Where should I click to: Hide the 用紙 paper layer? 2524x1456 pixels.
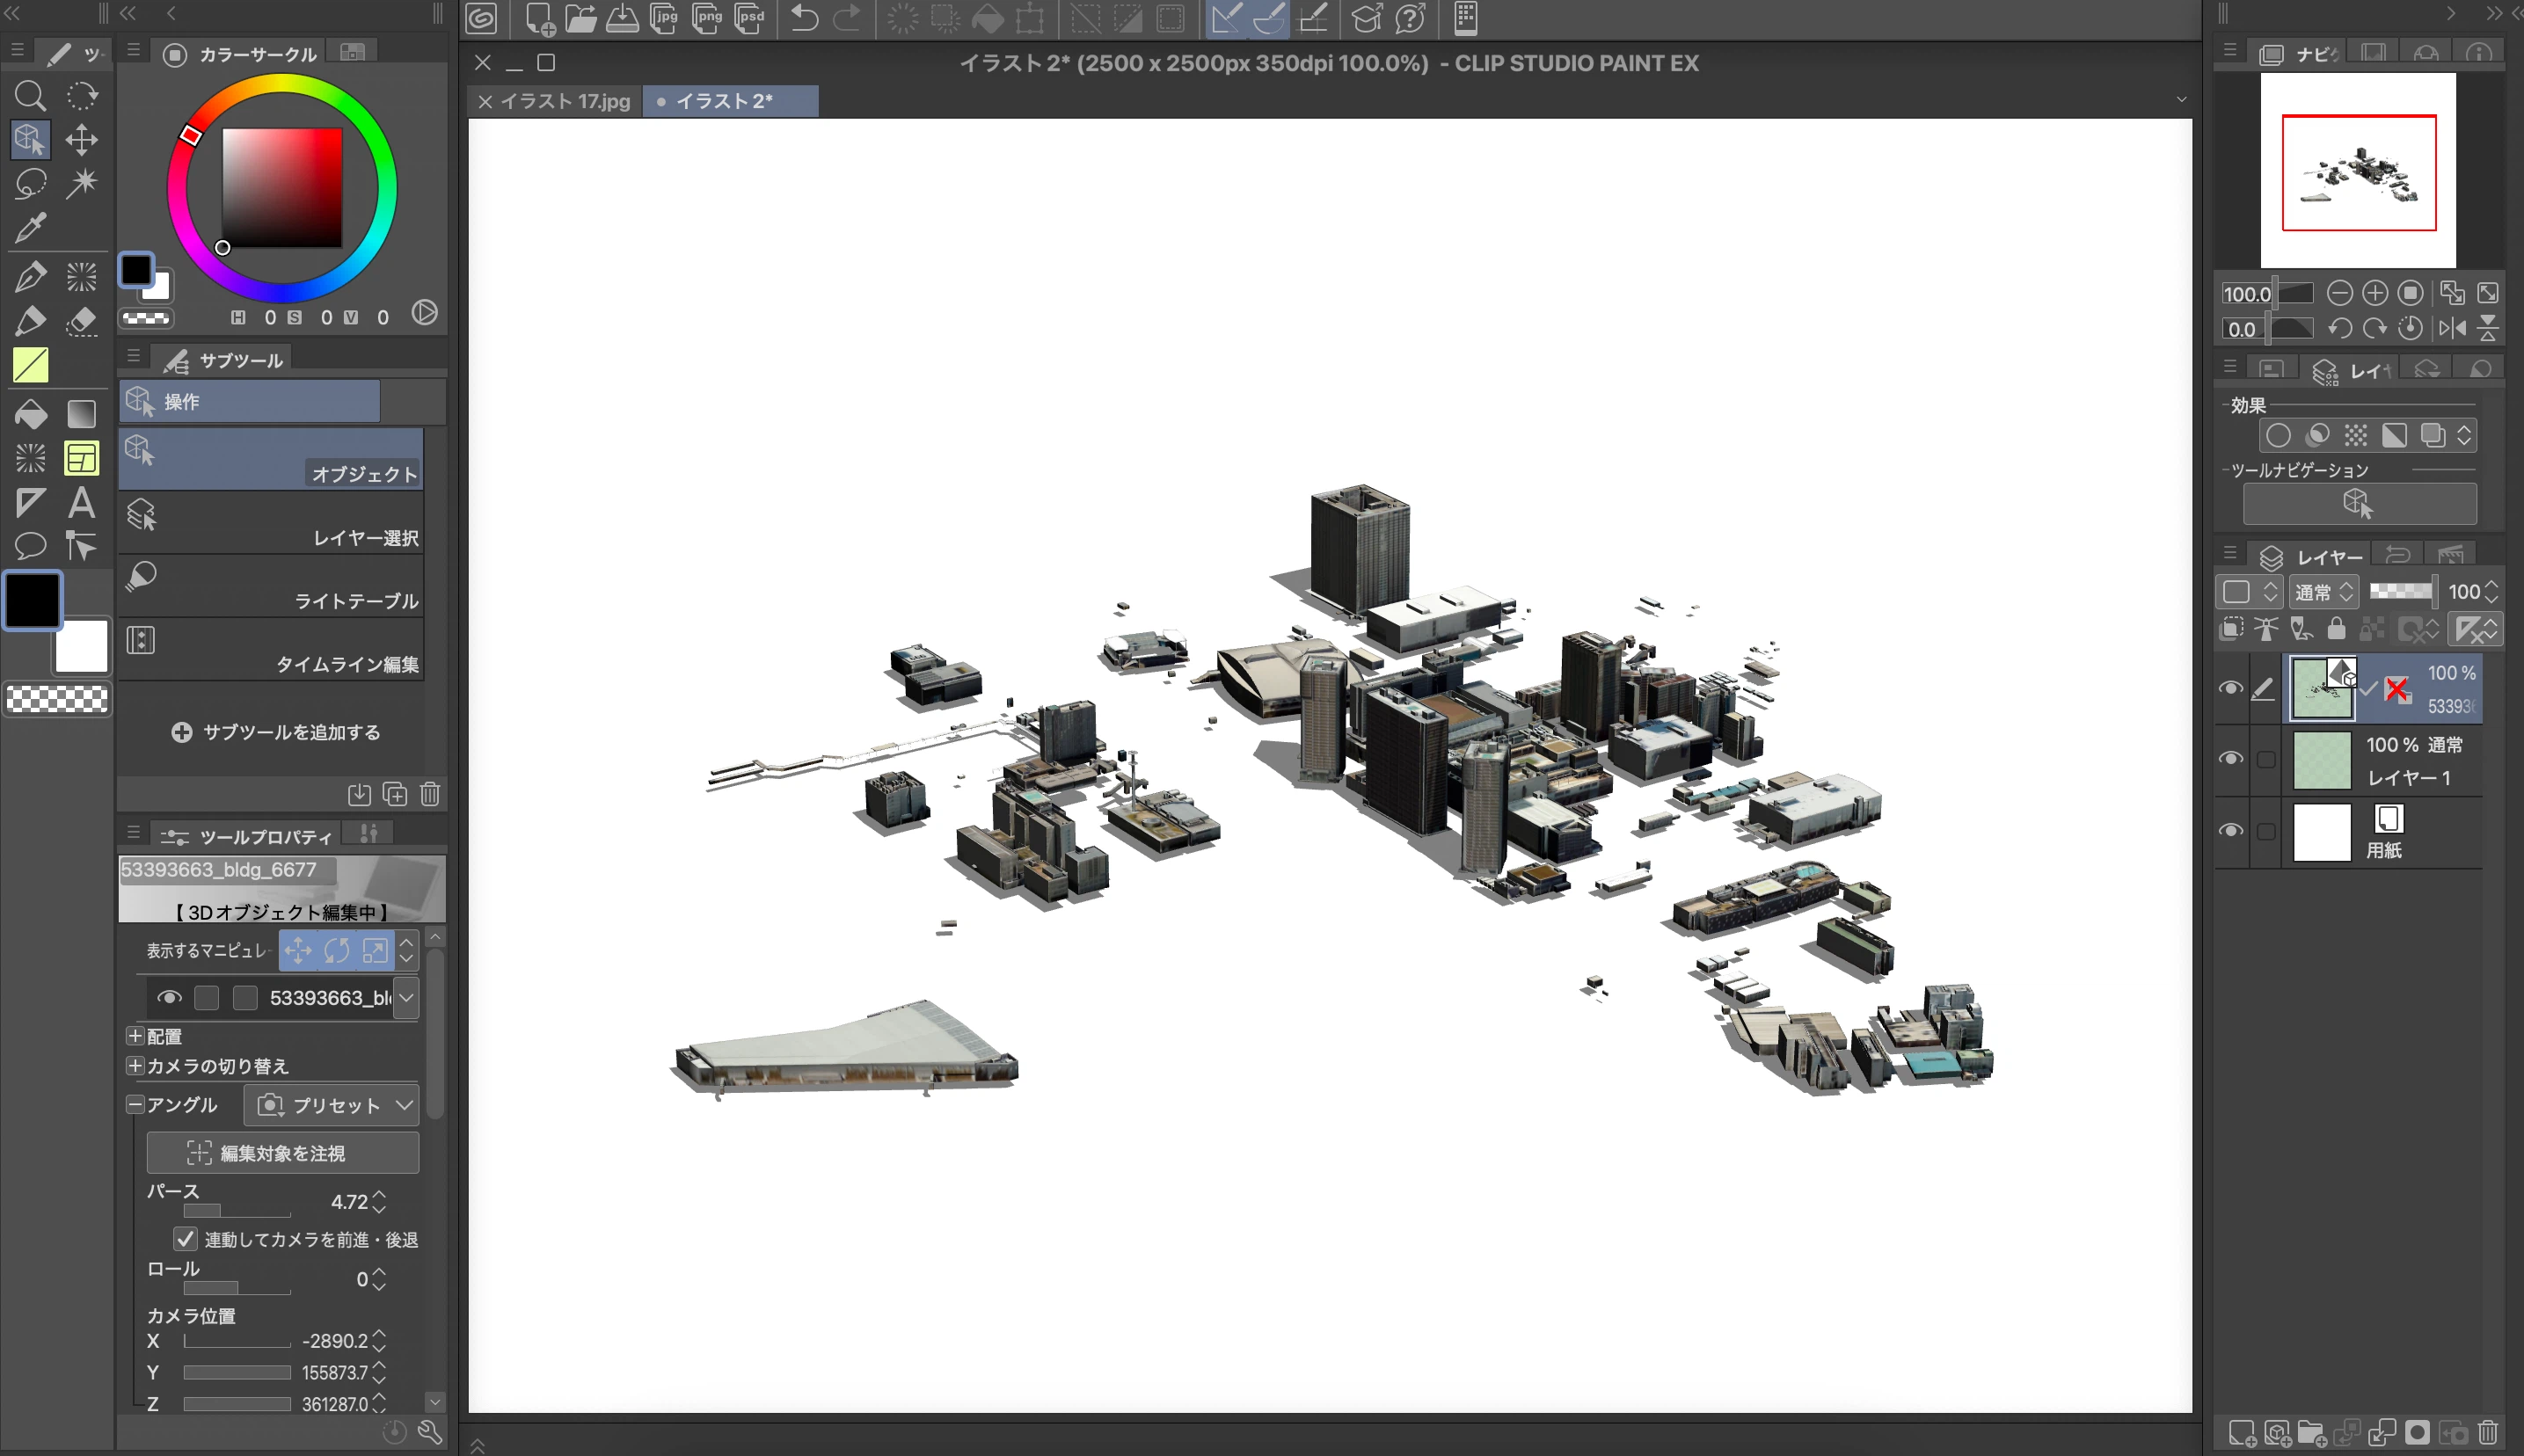[2230, 831]
